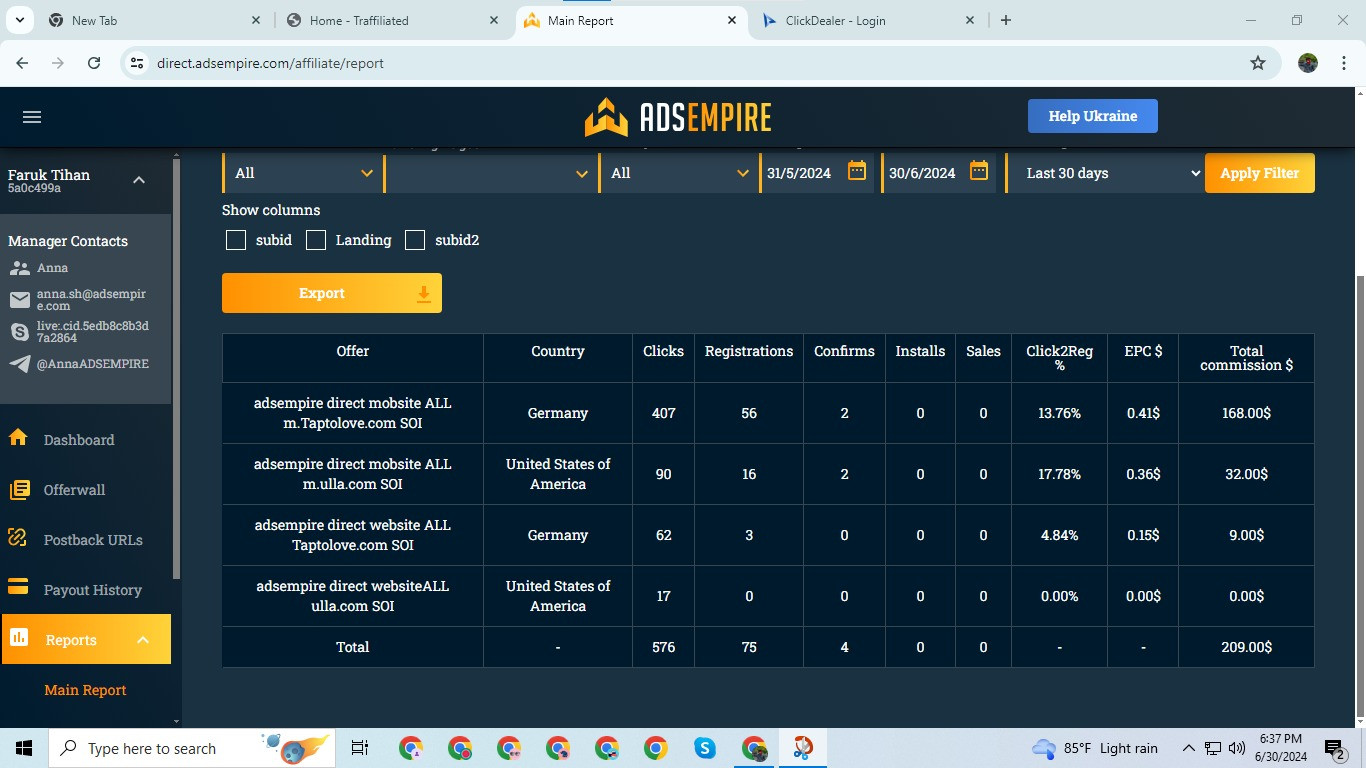The height and width of the screenshot is (768, 1366).
Task: Enable the subid2 column checkbox
Action: 415,240
